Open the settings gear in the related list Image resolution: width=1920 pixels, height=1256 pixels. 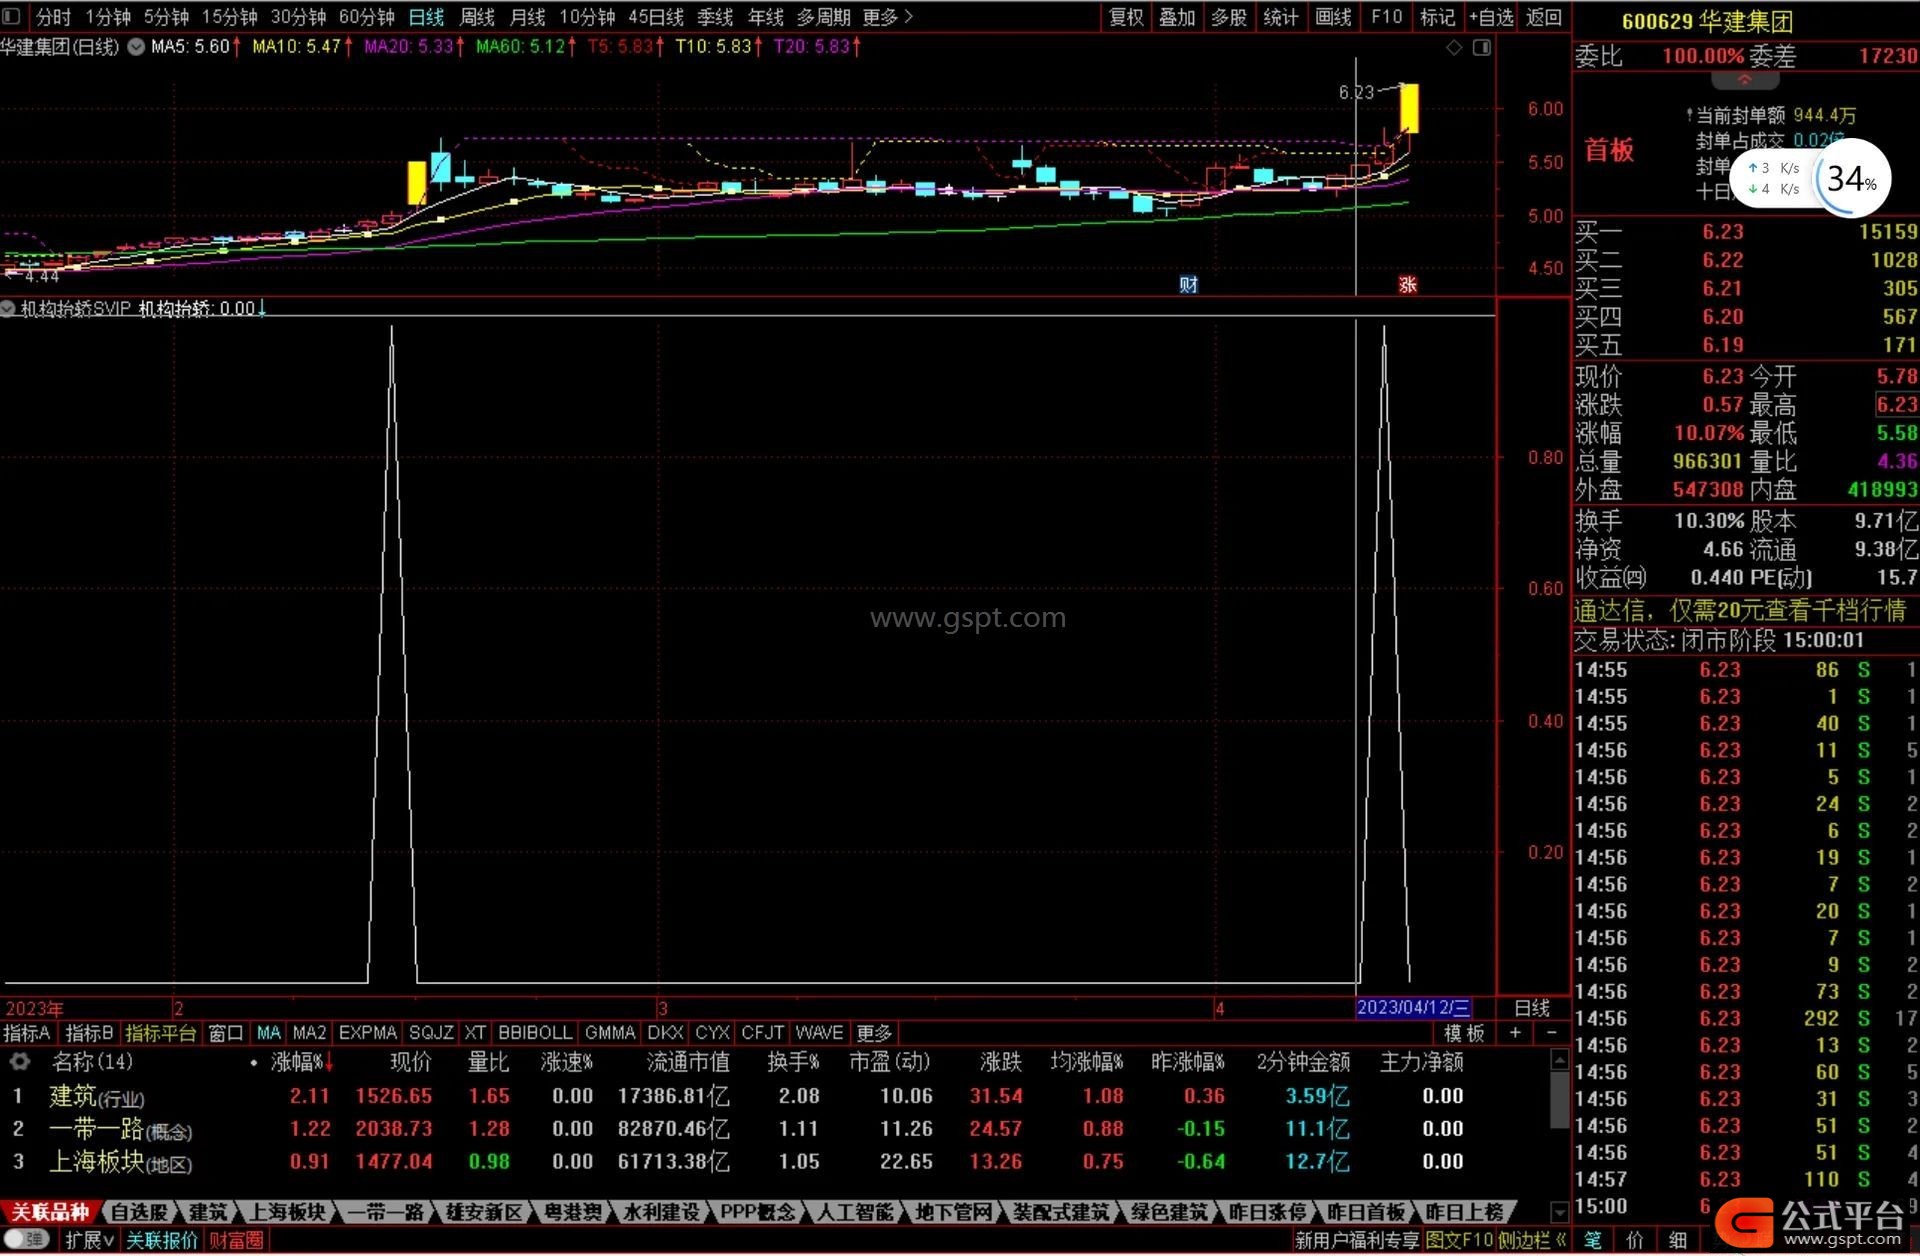(19, 1062)
